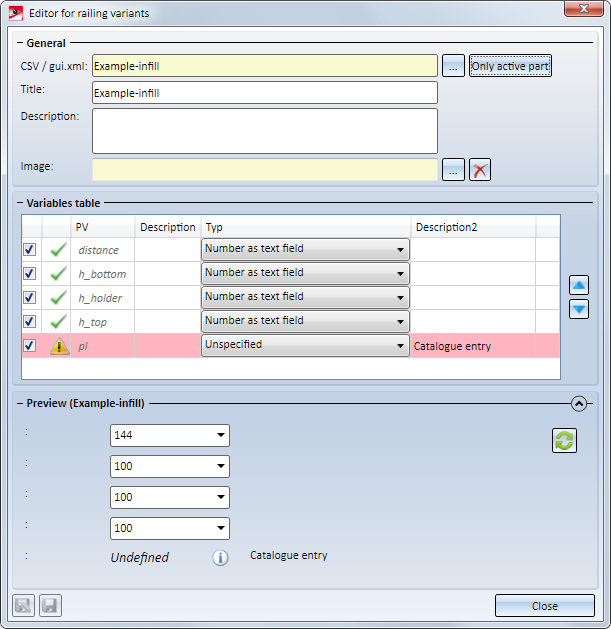Click the application icon in title bar

16,13
